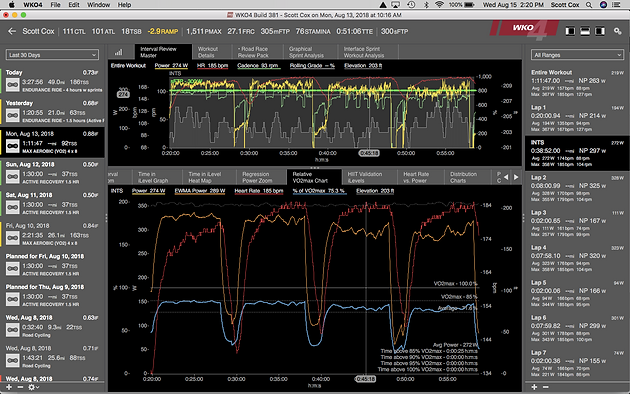This screenshot has height=394, width=630.
Task: Open the HIIT Validation iLevels tab
Action: pos(365,177)
